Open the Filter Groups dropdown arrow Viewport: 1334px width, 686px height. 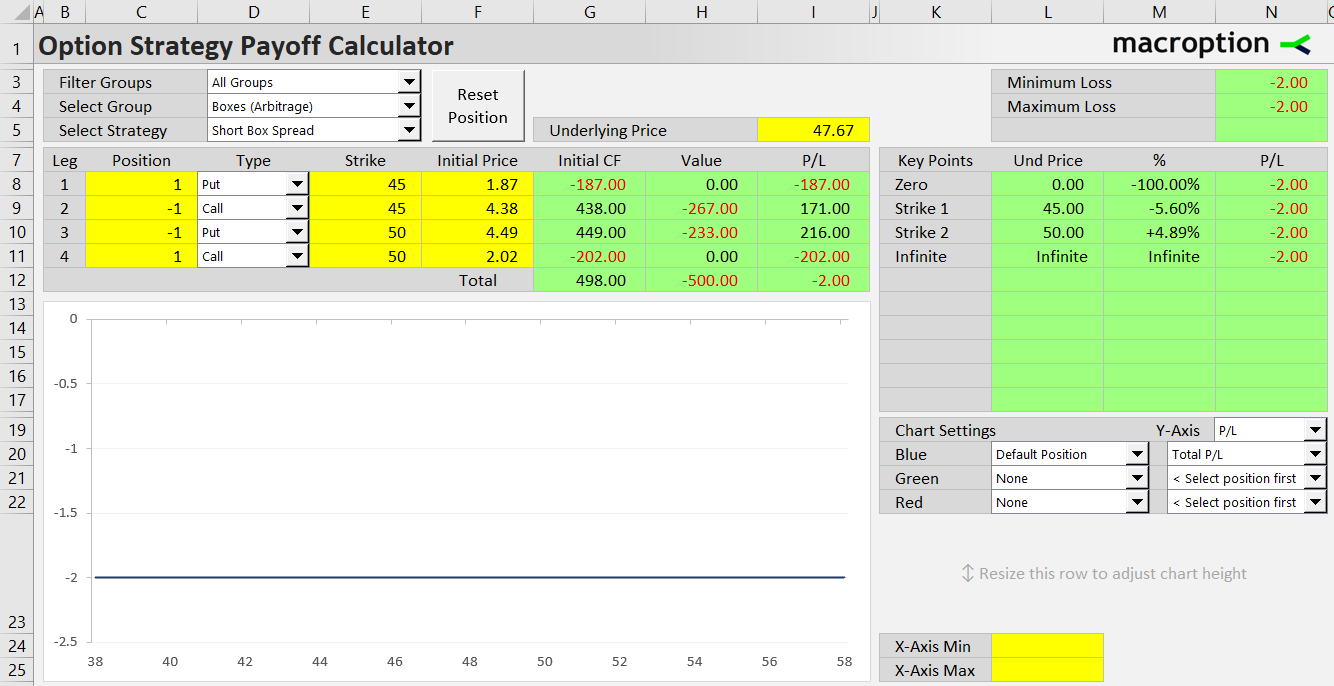409,82
